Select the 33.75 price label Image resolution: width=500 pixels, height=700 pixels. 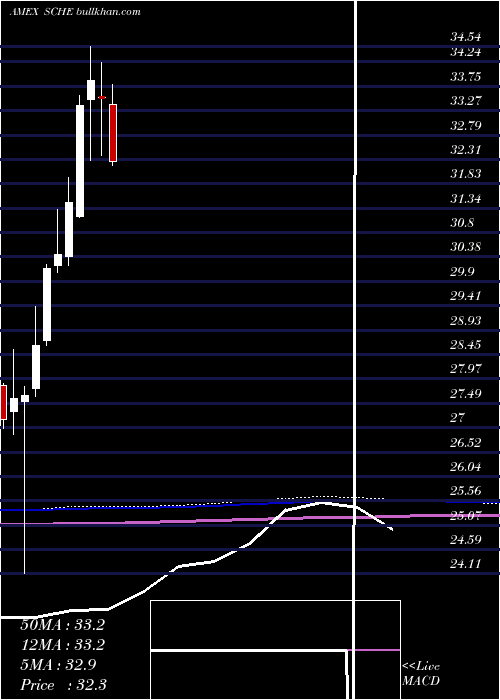tap(466, 77)
